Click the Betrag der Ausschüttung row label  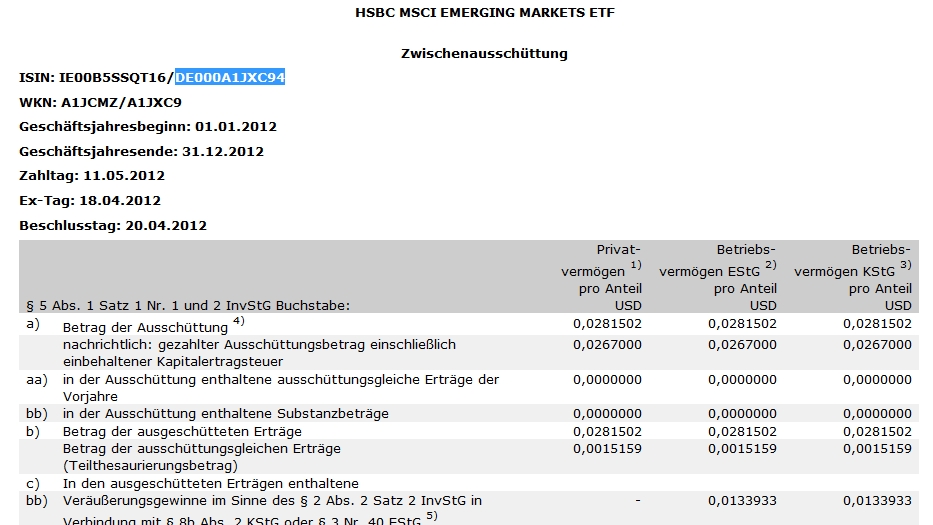pyautogui.click(x=154, y=325)
